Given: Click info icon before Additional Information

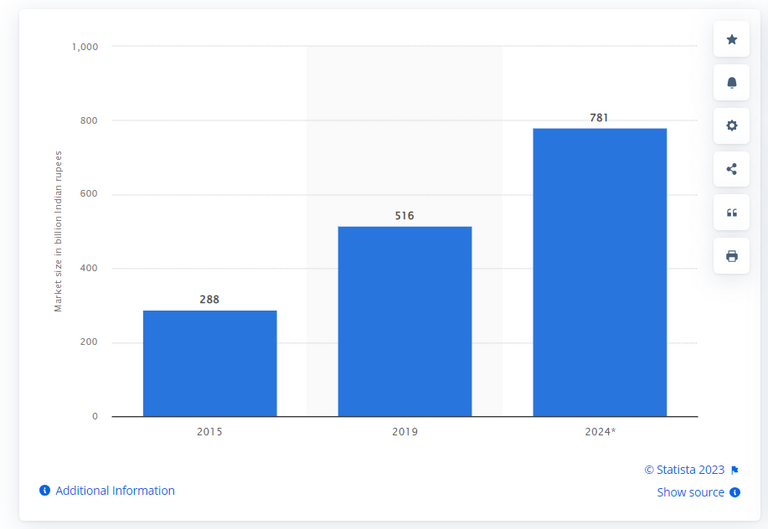Looking at the screenshot, I should click(45, 491).
